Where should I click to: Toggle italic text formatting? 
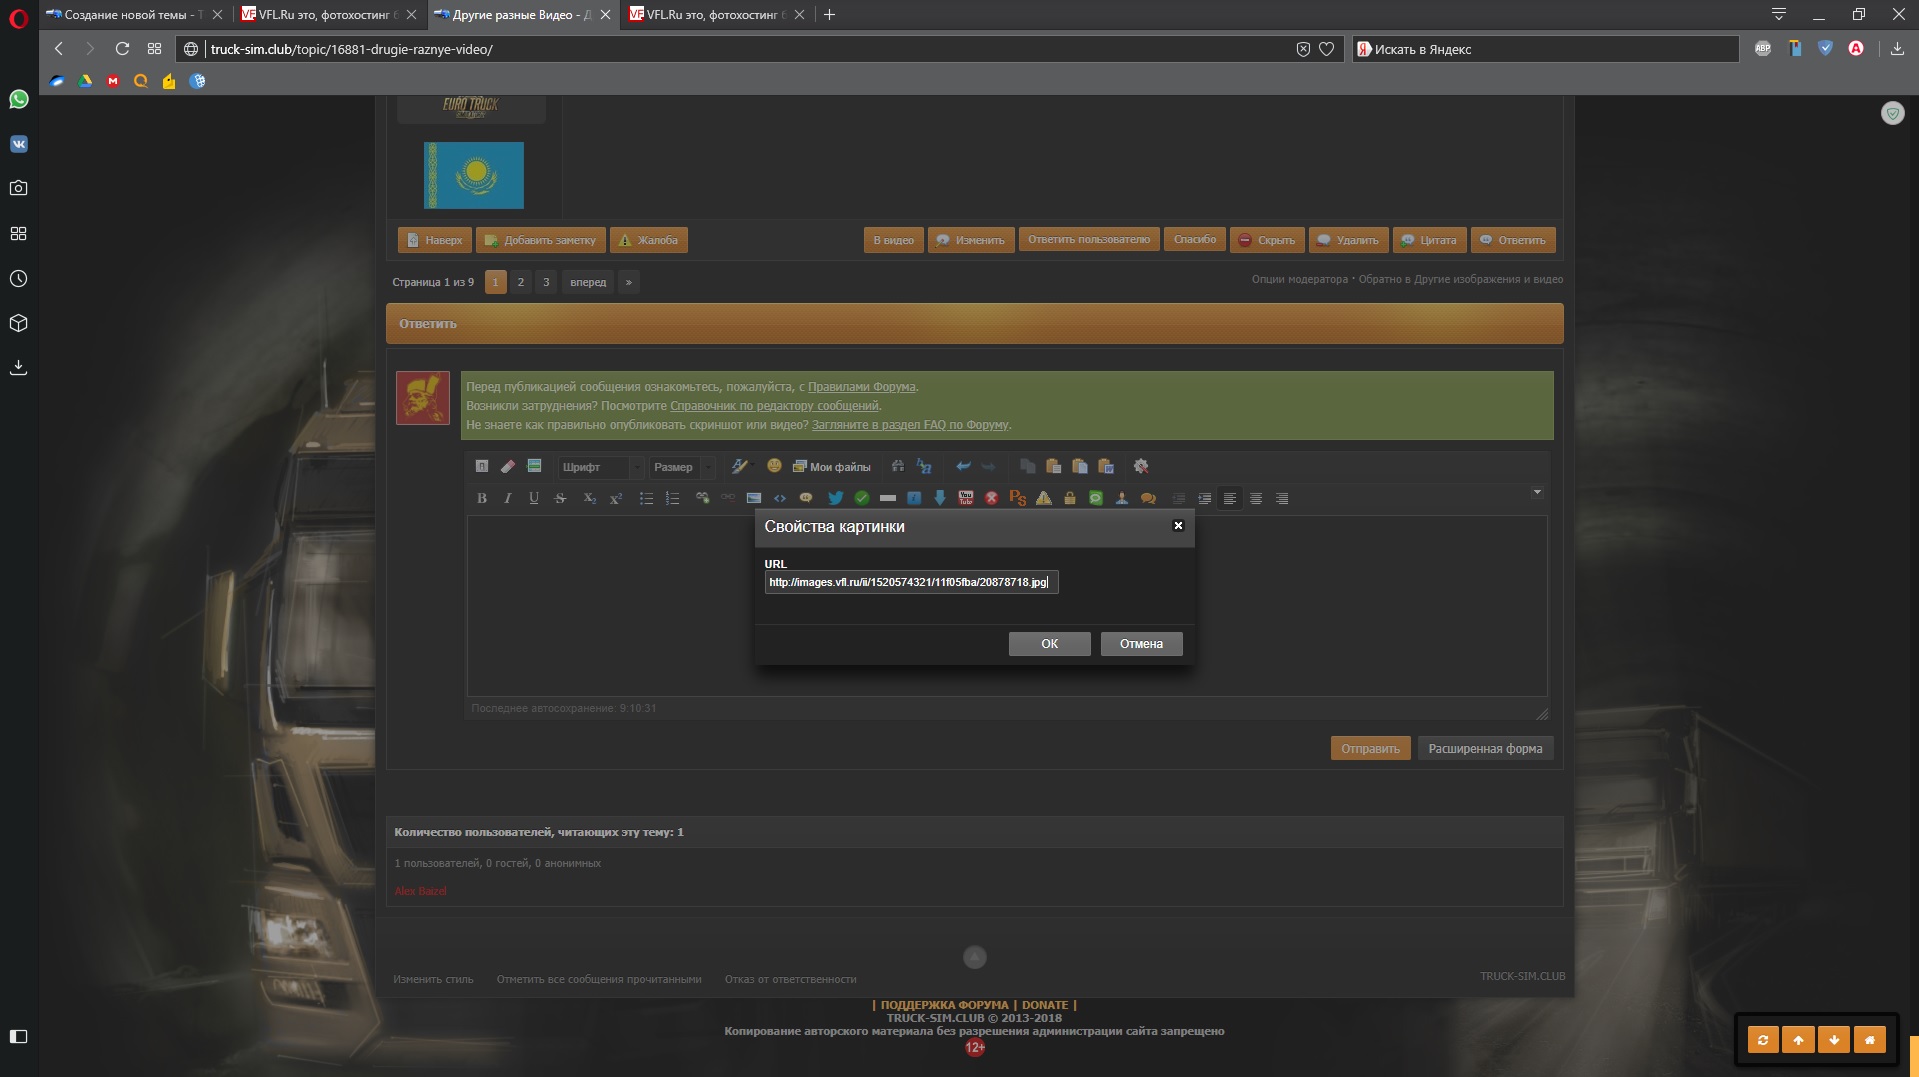coord(508,498)
